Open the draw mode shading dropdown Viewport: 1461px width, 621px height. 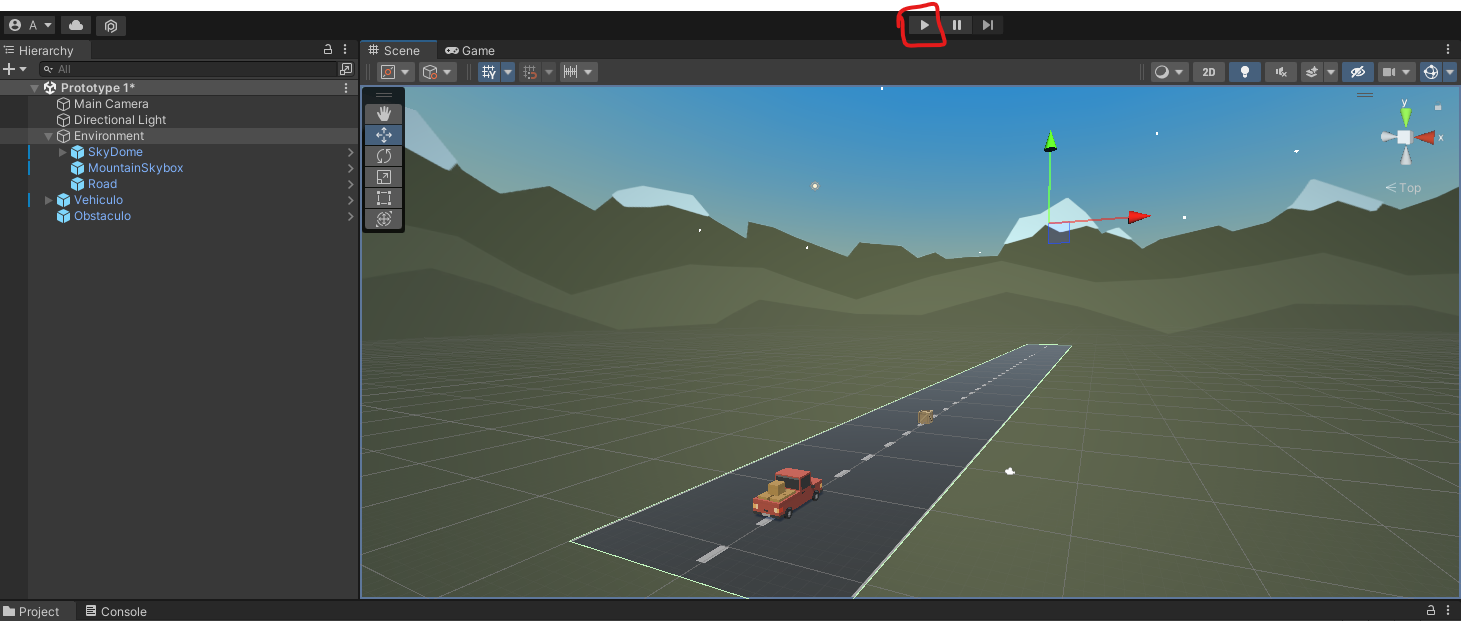[x=1168, y=72]
